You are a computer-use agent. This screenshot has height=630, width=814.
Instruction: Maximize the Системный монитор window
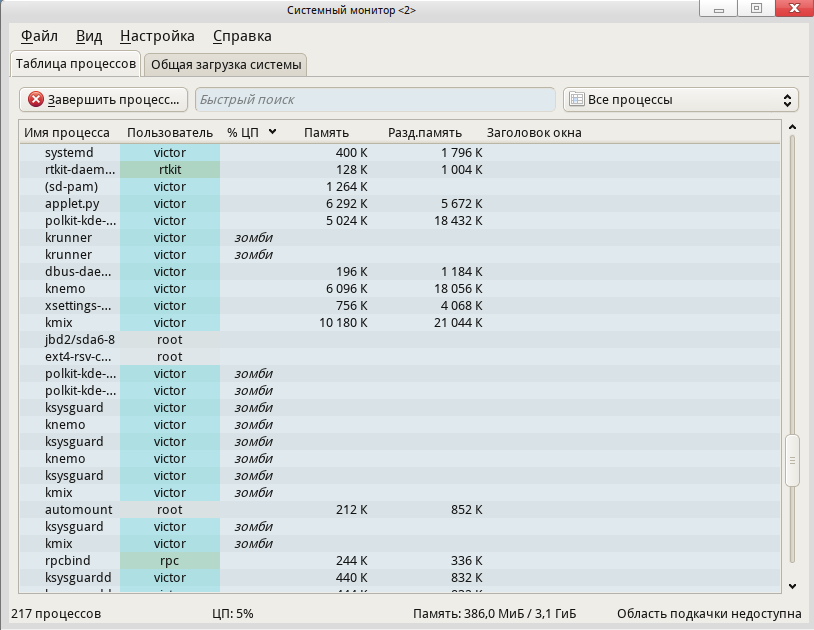pos(758,9)
